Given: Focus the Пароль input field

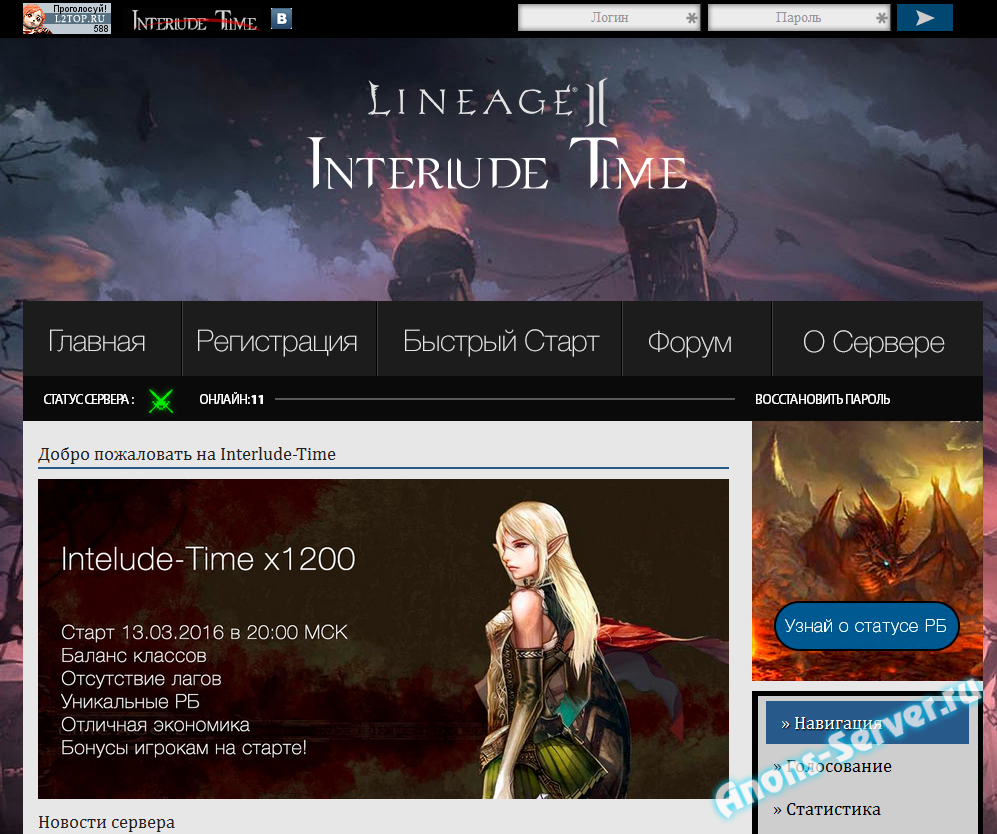Looking at the screenshot, I should coord(798,18).
